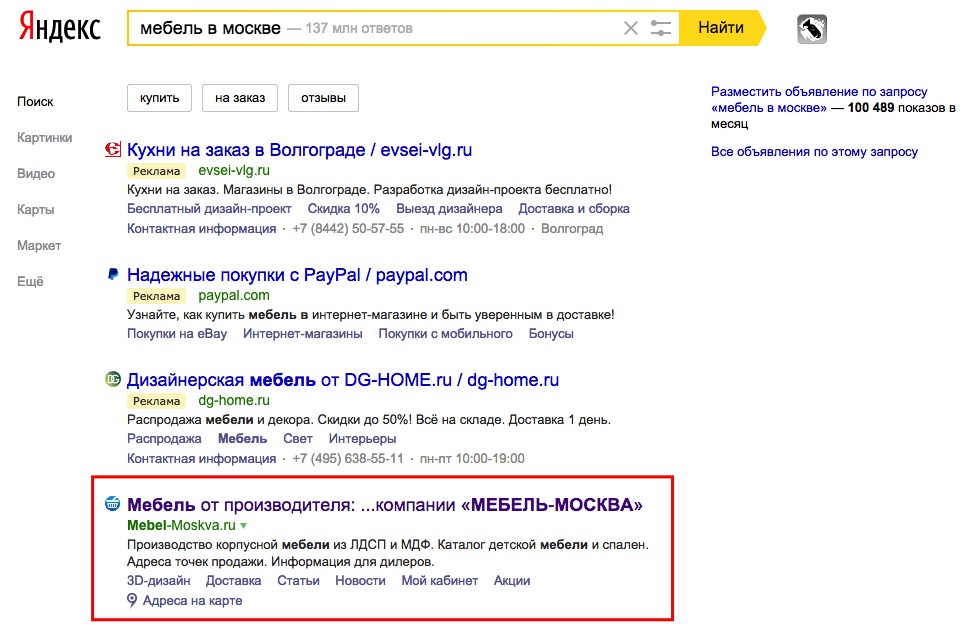Click the evsei-vlg.ru favicon

tap(112, 149)
